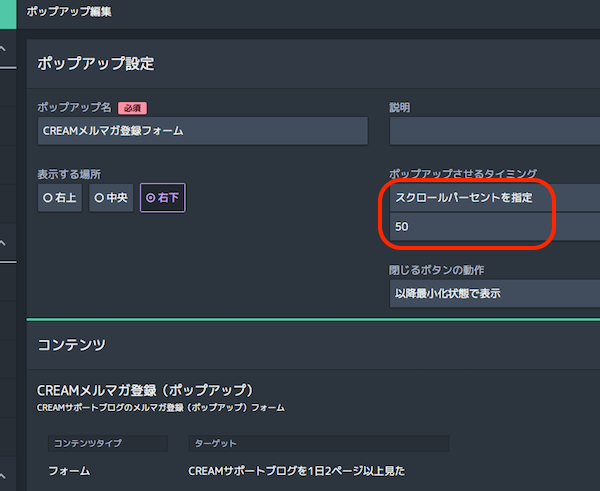
Task: Click the CREAMサポートブログを1日2ページ以上見た target cell
Action: [297, 471]
